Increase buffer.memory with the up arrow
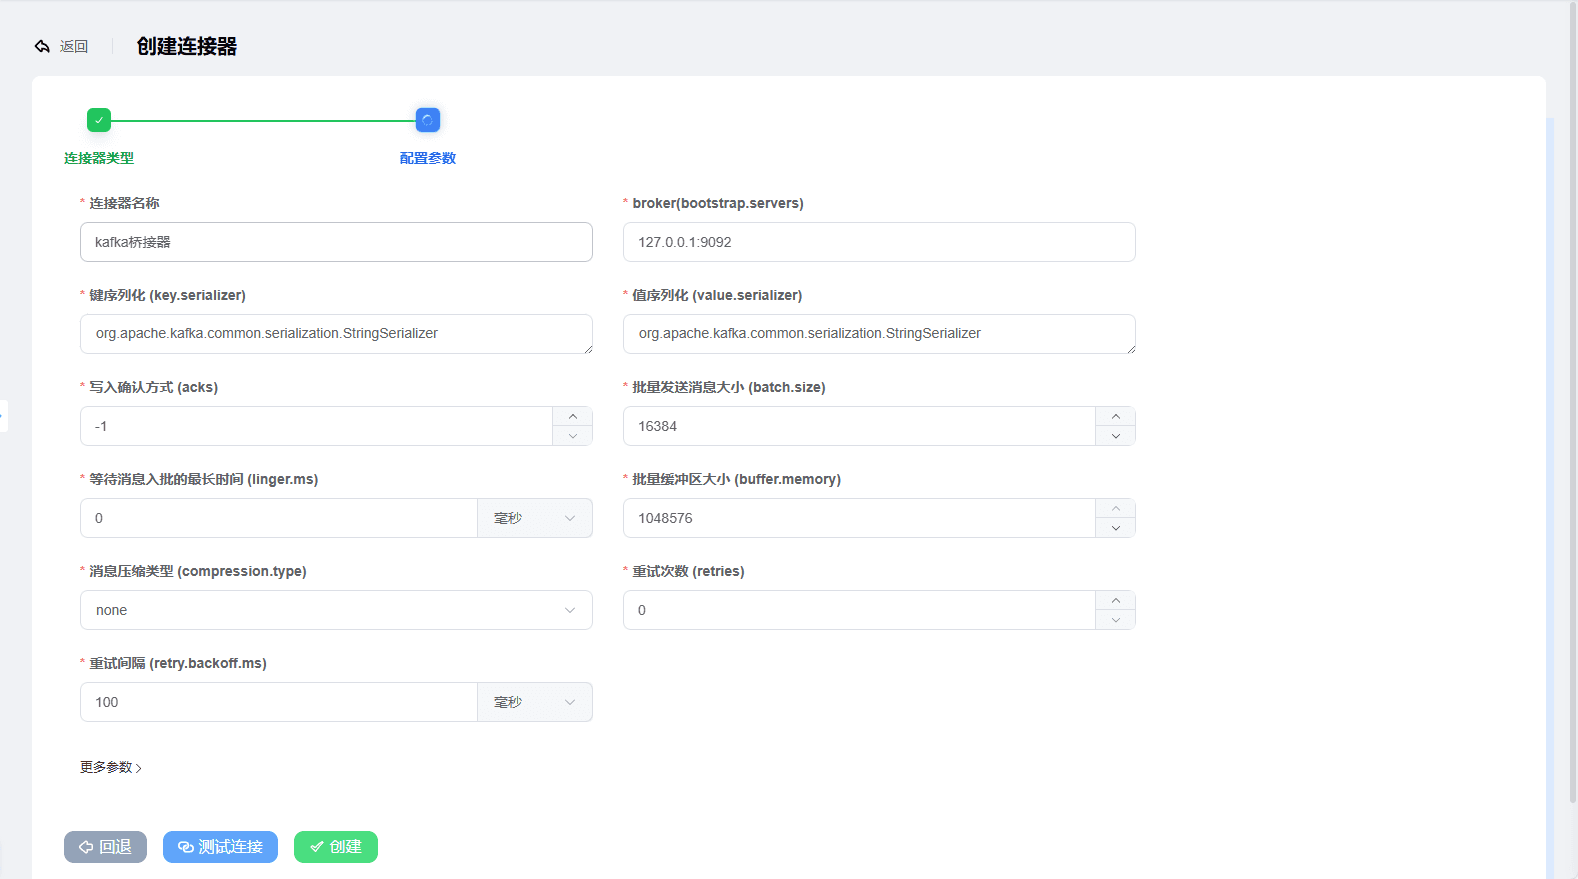This screenshot has height=879, width=1578. (x=1116, y=508)
